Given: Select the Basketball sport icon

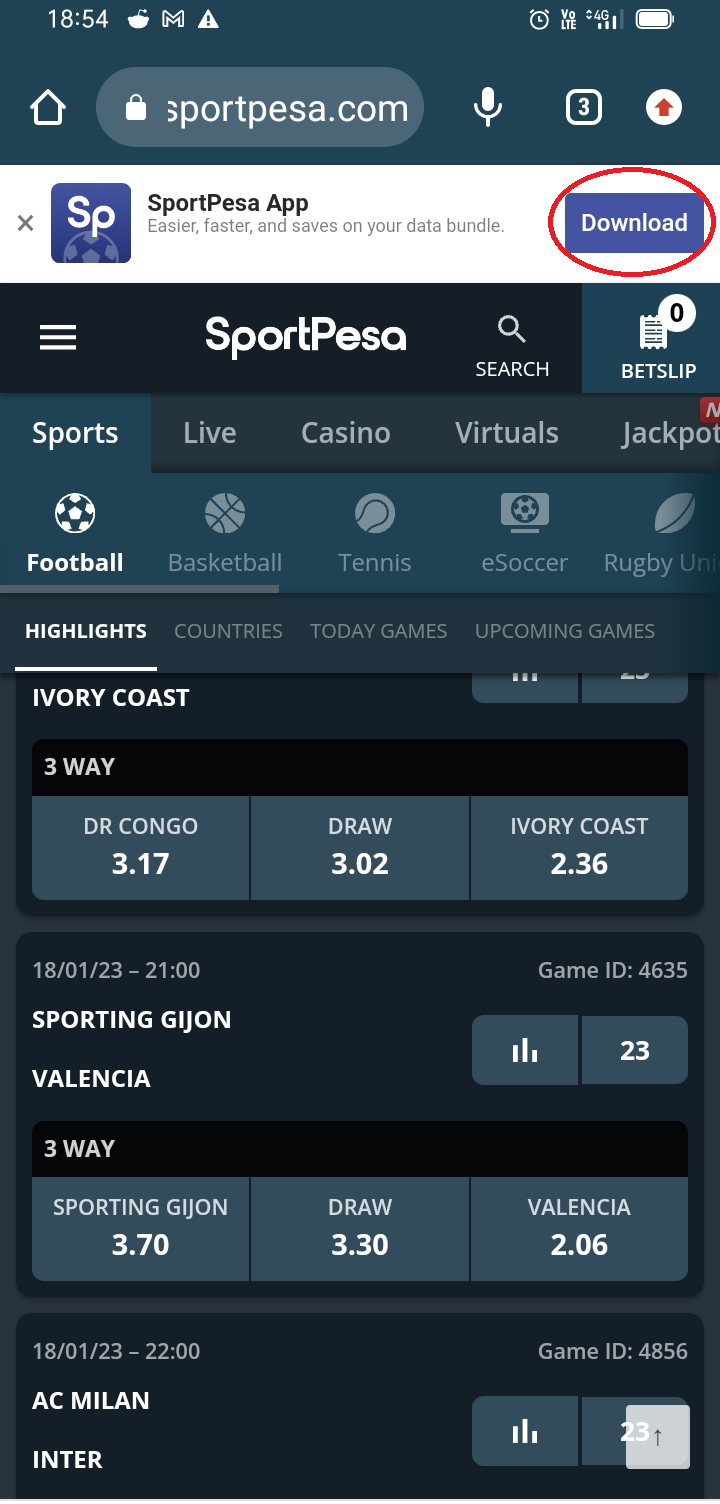Looking at the screenshot, I should (x=225, y=515).
